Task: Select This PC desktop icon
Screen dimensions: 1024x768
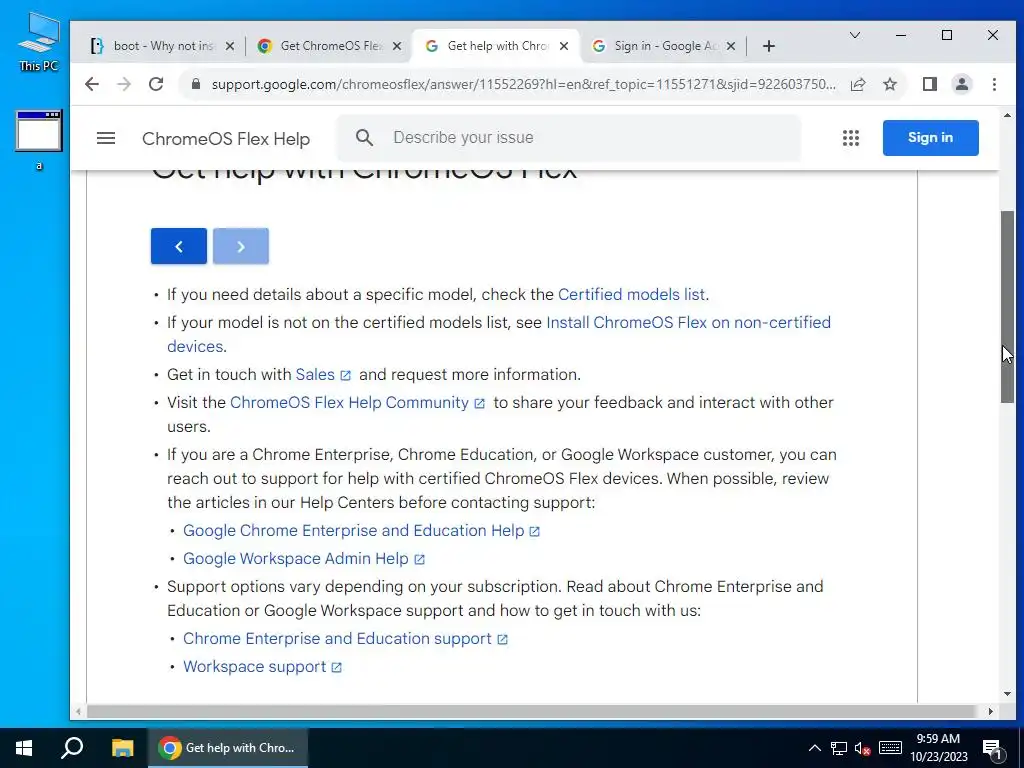Action: [39, 42]
